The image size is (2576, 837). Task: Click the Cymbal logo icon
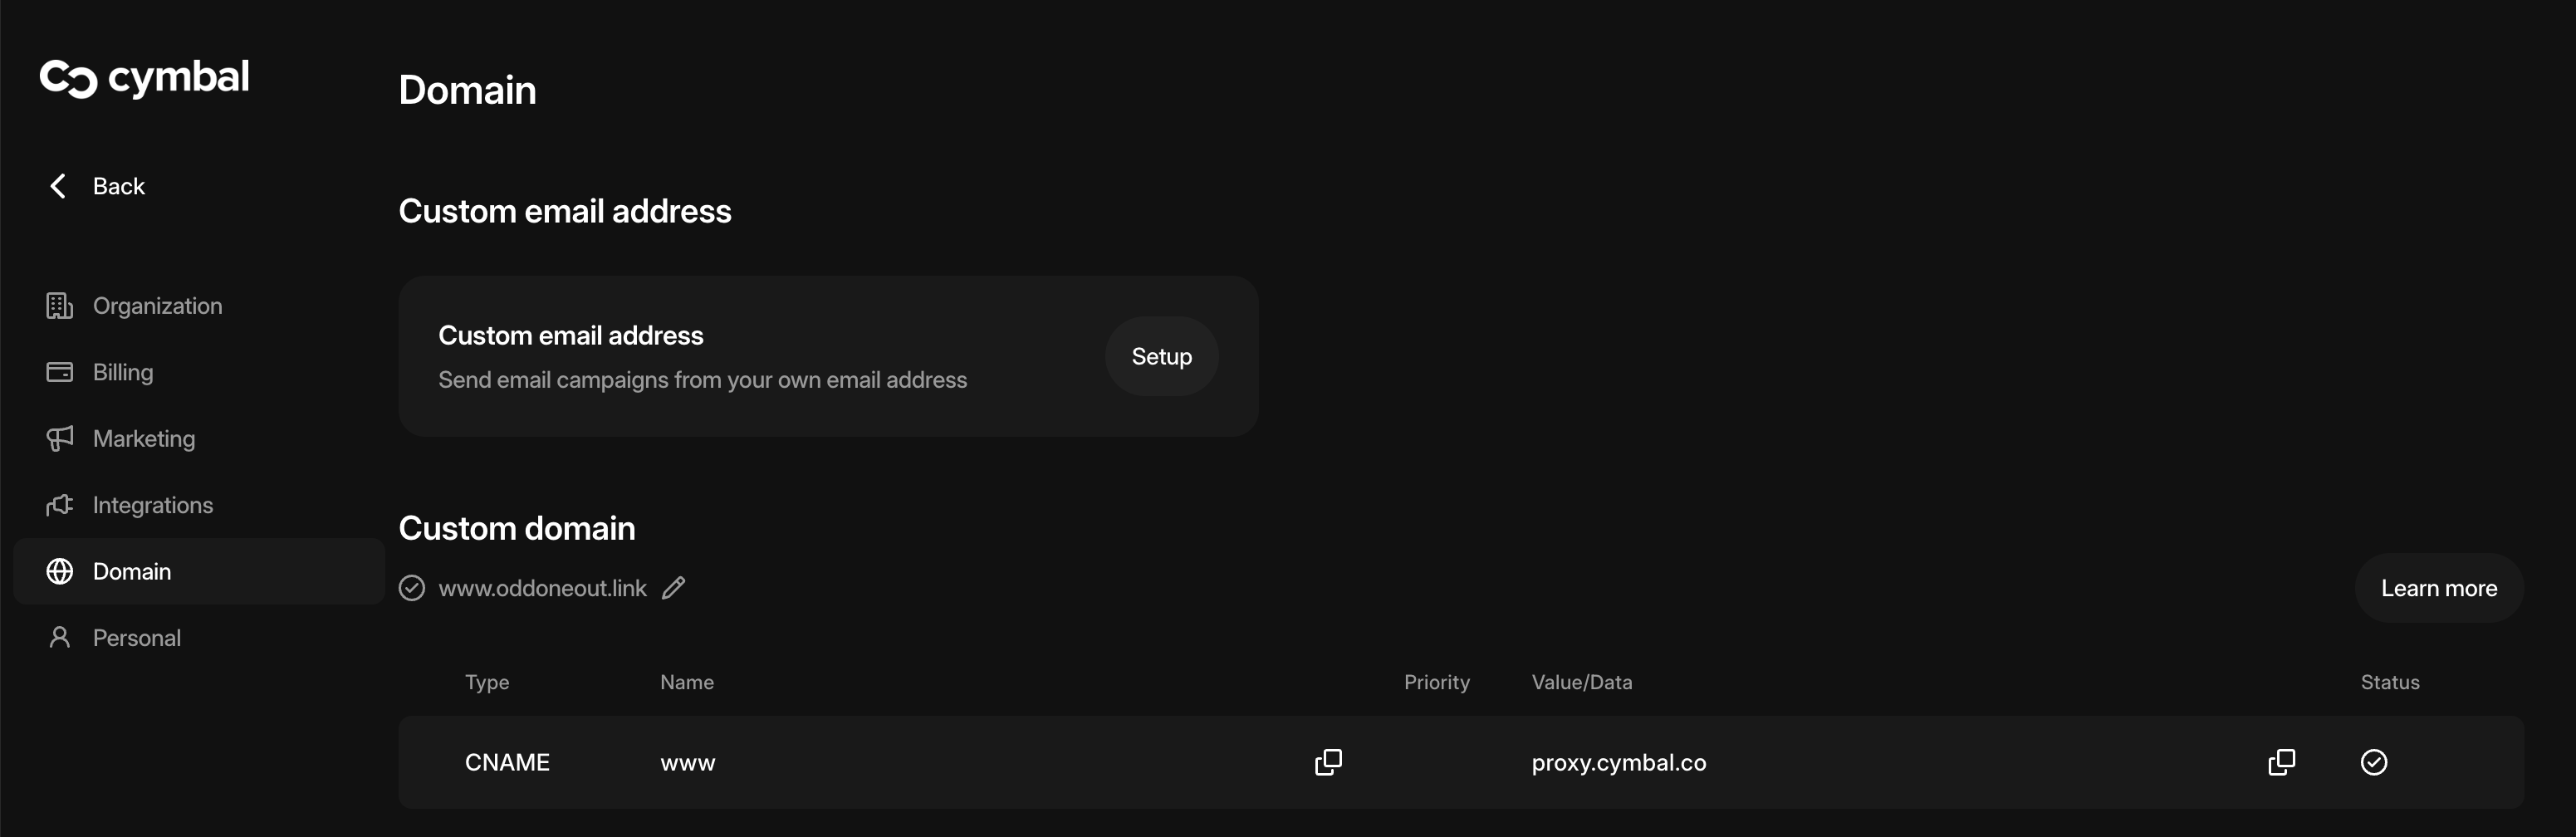[x=68, y=79]
